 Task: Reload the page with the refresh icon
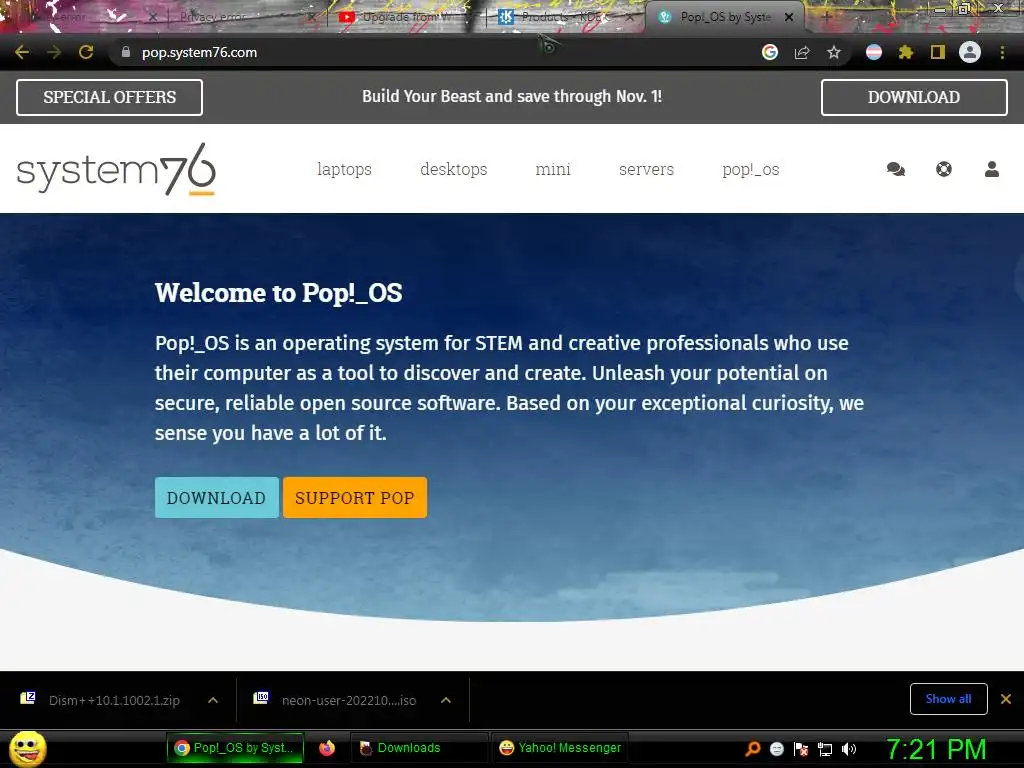click(x=86, y=52)
